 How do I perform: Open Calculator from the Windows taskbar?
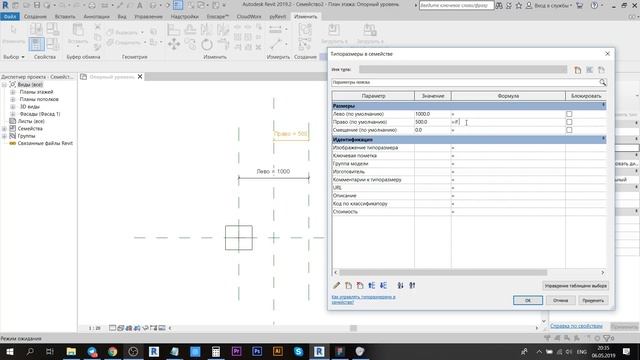click(216, 351)
